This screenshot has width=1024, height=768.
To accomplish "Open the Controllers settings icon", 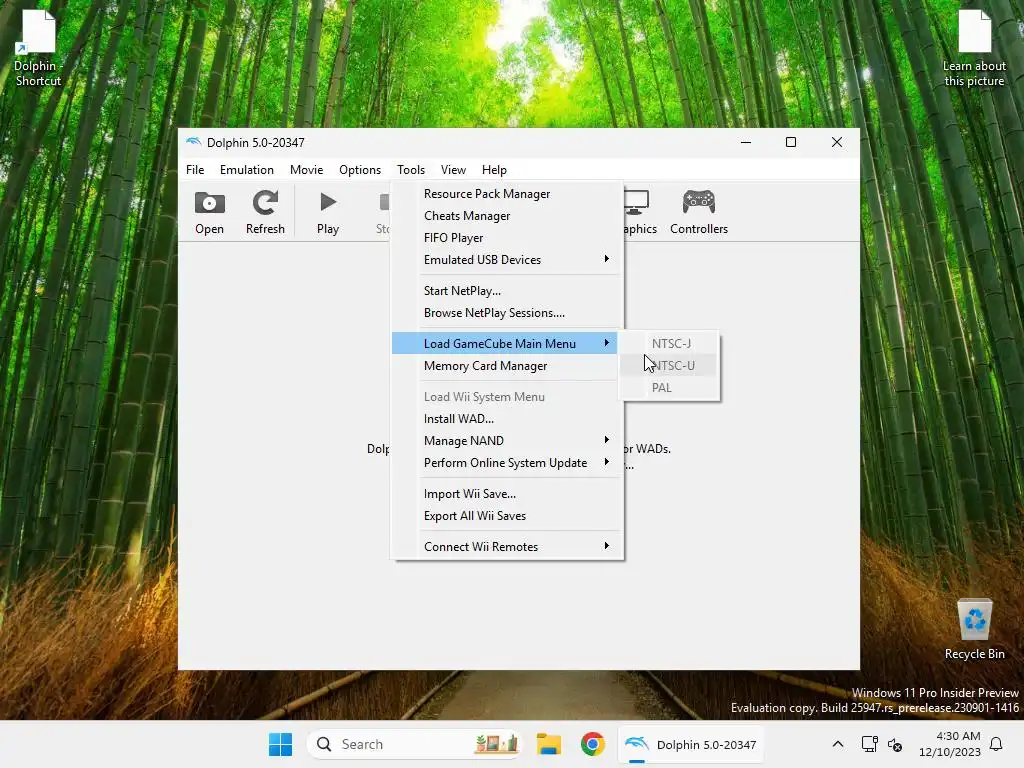I will 699,202.
